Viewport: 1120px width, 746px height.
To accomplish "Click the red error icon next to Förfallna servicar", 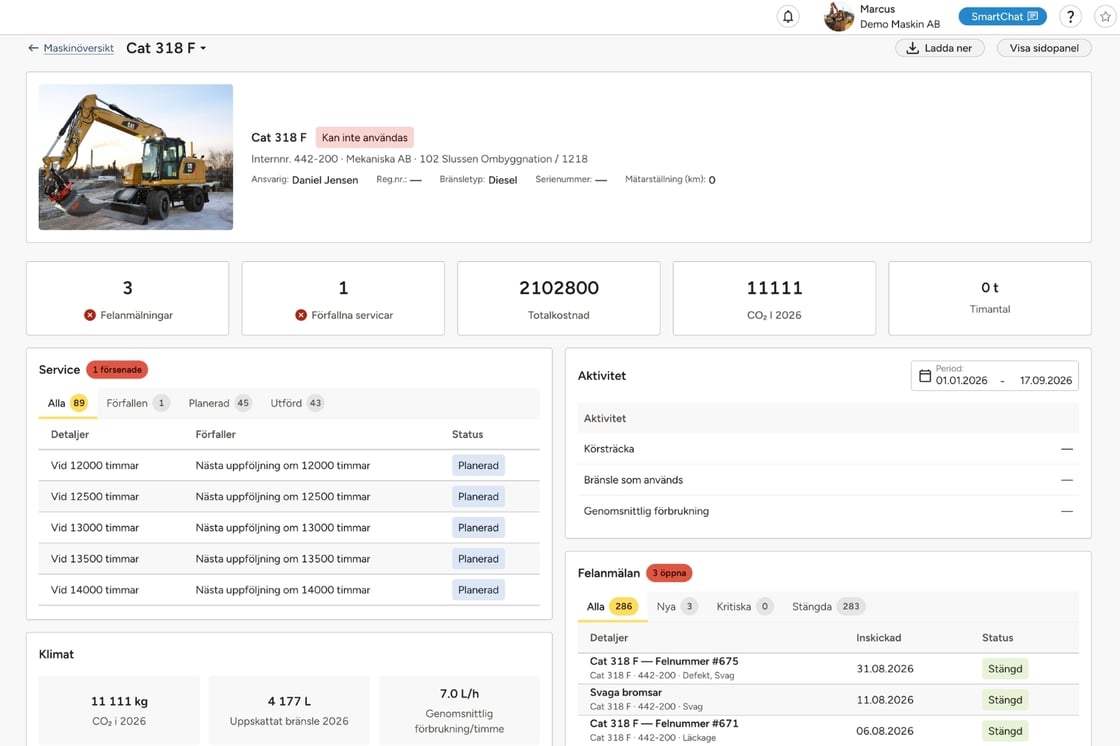I will point(301,315).
